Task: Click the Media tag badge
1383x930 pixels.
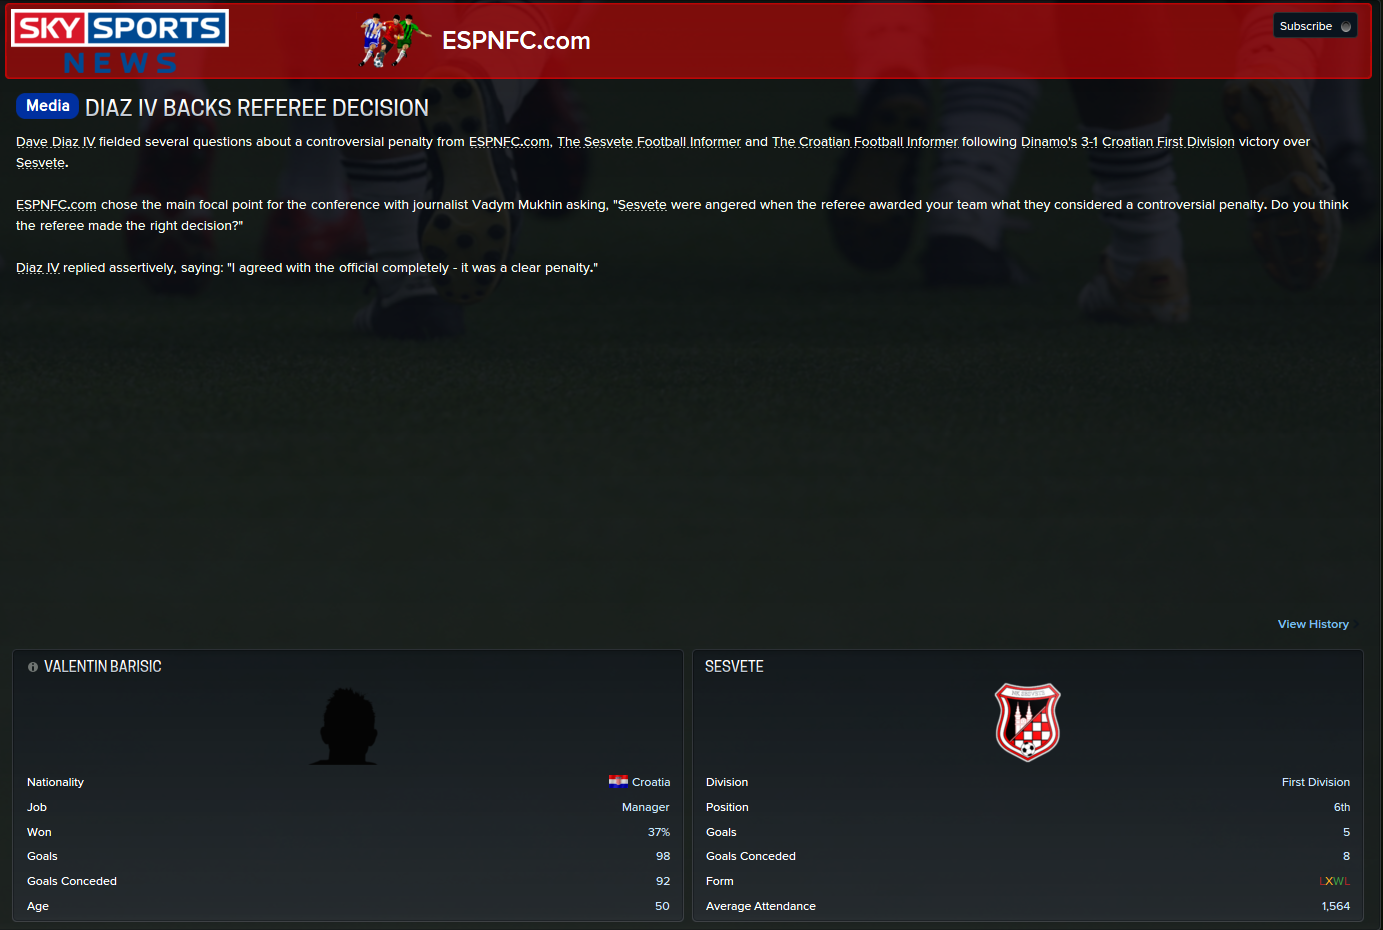Action: coord(47,106)
